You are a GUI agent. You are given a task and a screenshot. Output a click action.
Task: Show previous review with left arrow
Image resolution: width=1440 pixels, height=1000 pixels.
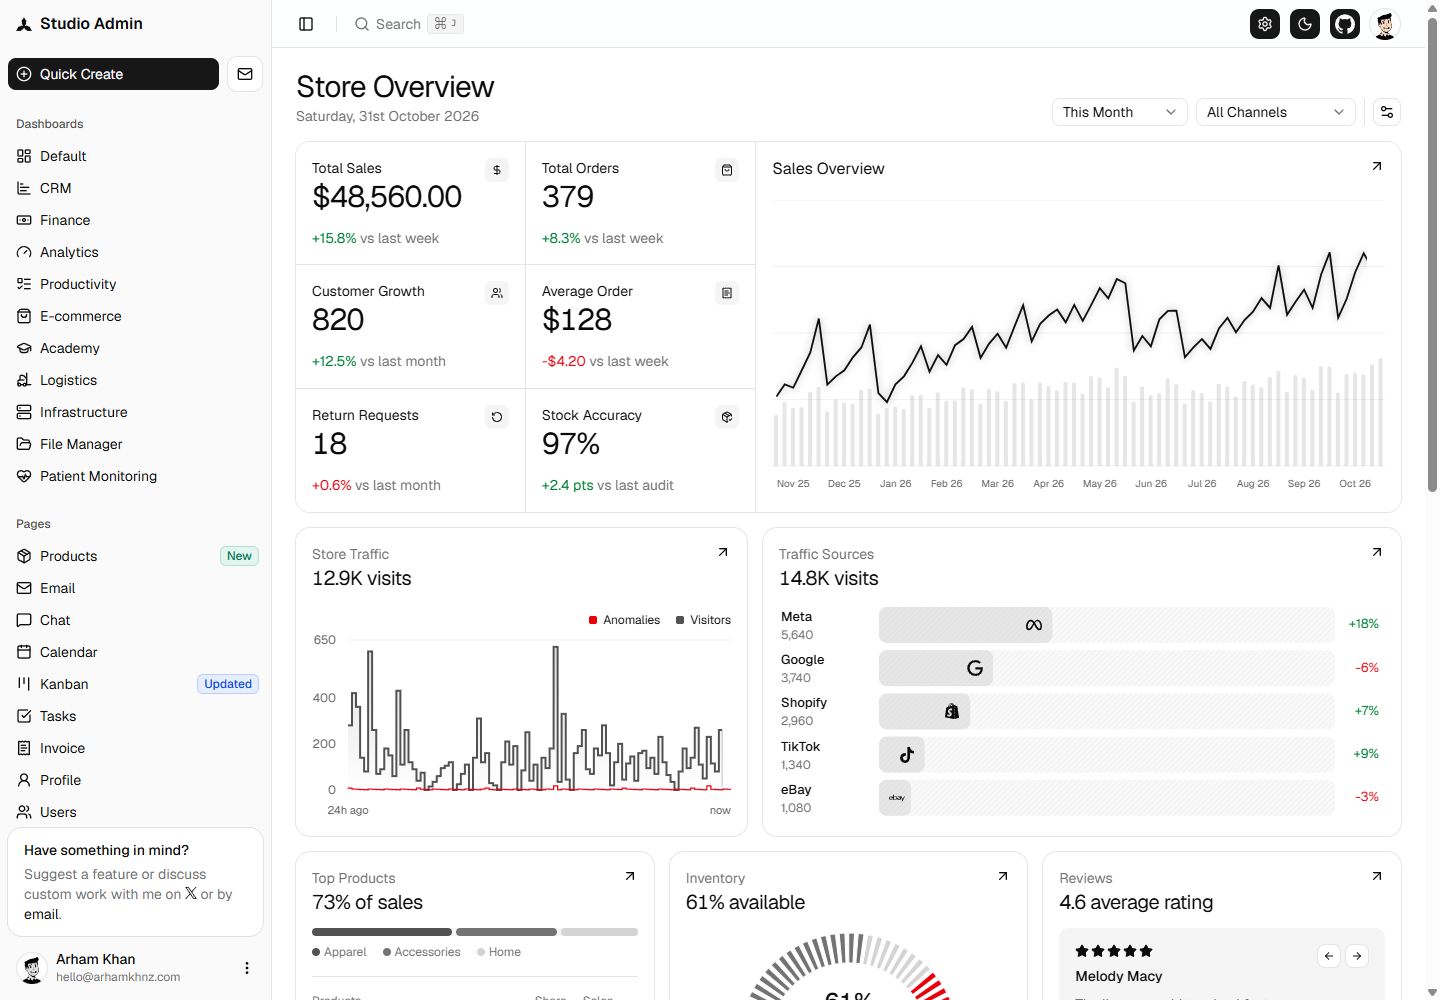pyautogui.click(x=1329, y=956)
